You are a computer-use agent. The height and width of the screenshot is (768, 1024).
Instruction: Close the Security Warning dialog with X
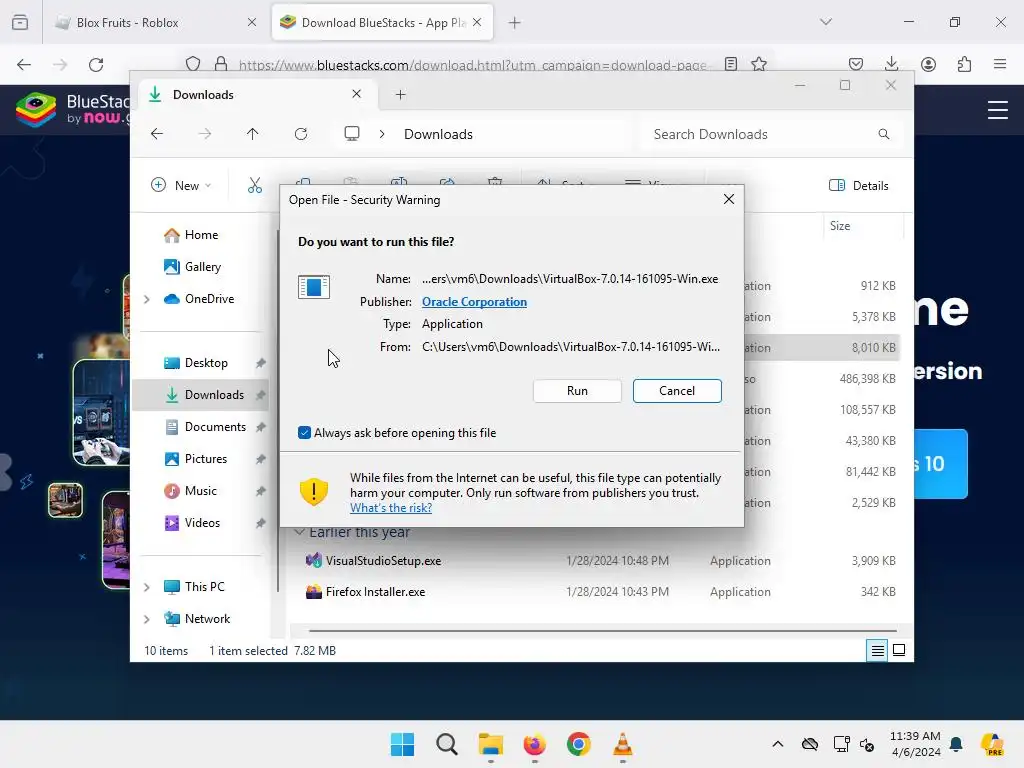(x=729, y=199)
